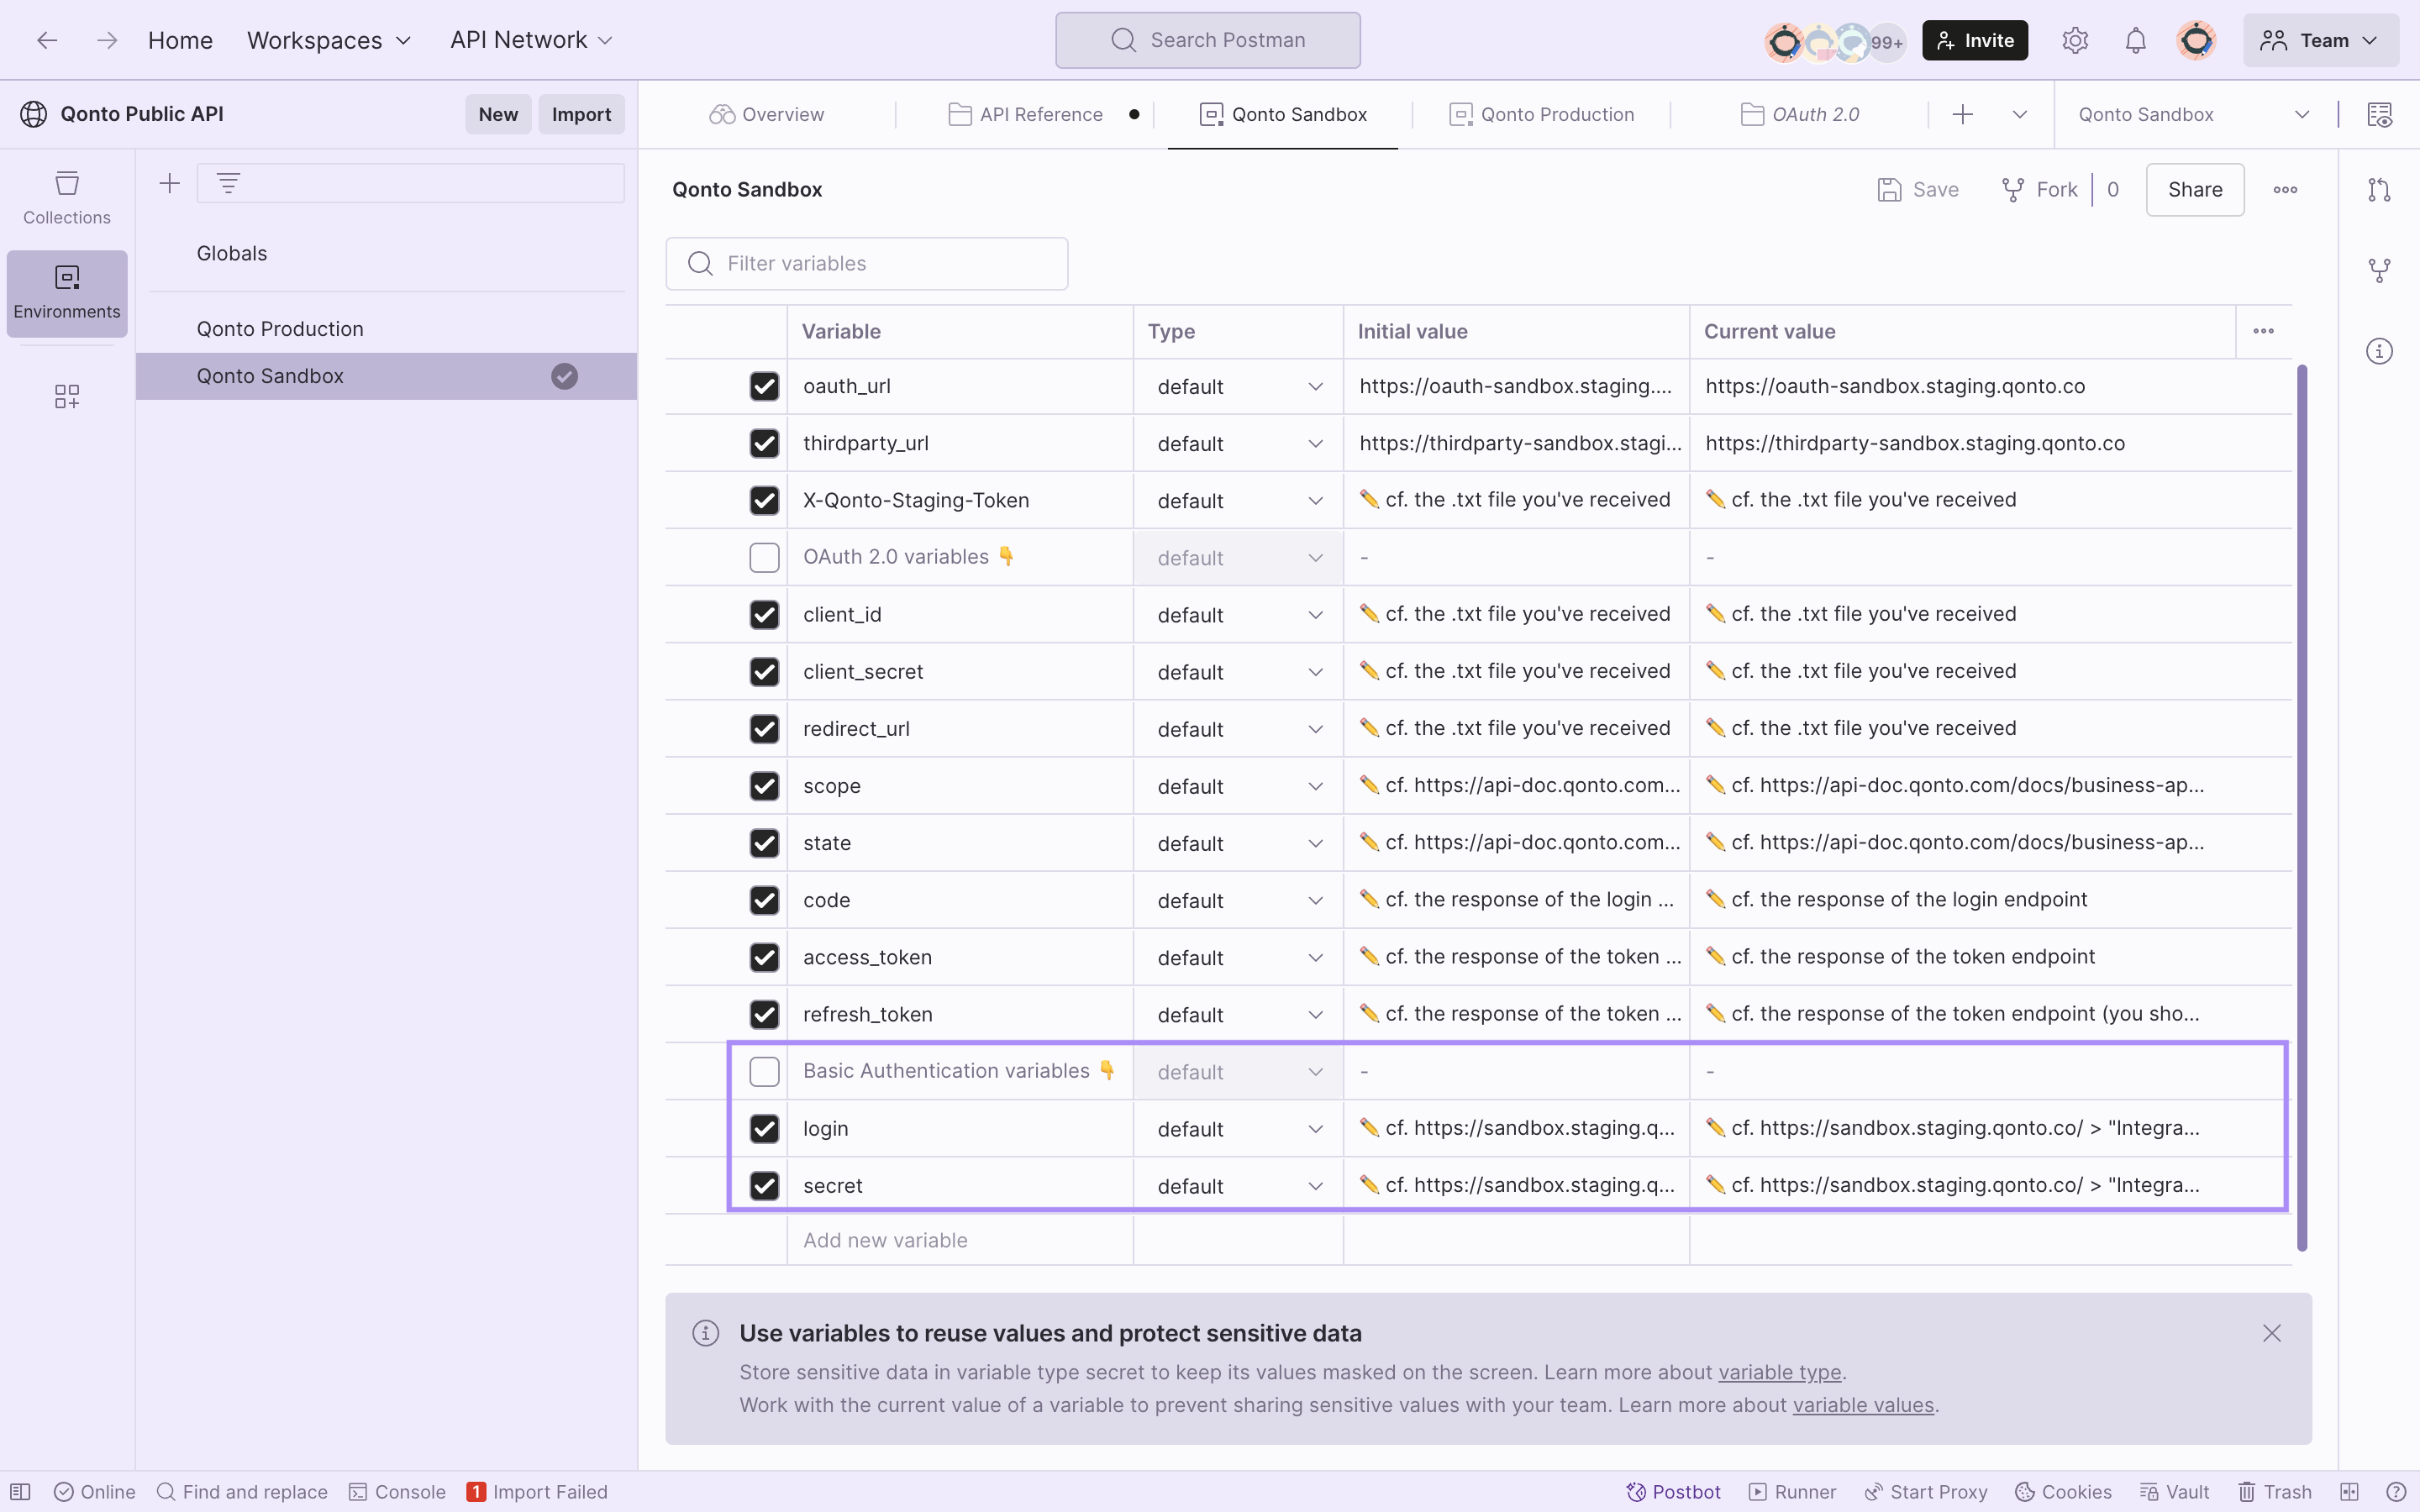Uncheck the login variable
Image resolution: width=2420 pixels, height=1512 pixels.
pos(764,1128)
